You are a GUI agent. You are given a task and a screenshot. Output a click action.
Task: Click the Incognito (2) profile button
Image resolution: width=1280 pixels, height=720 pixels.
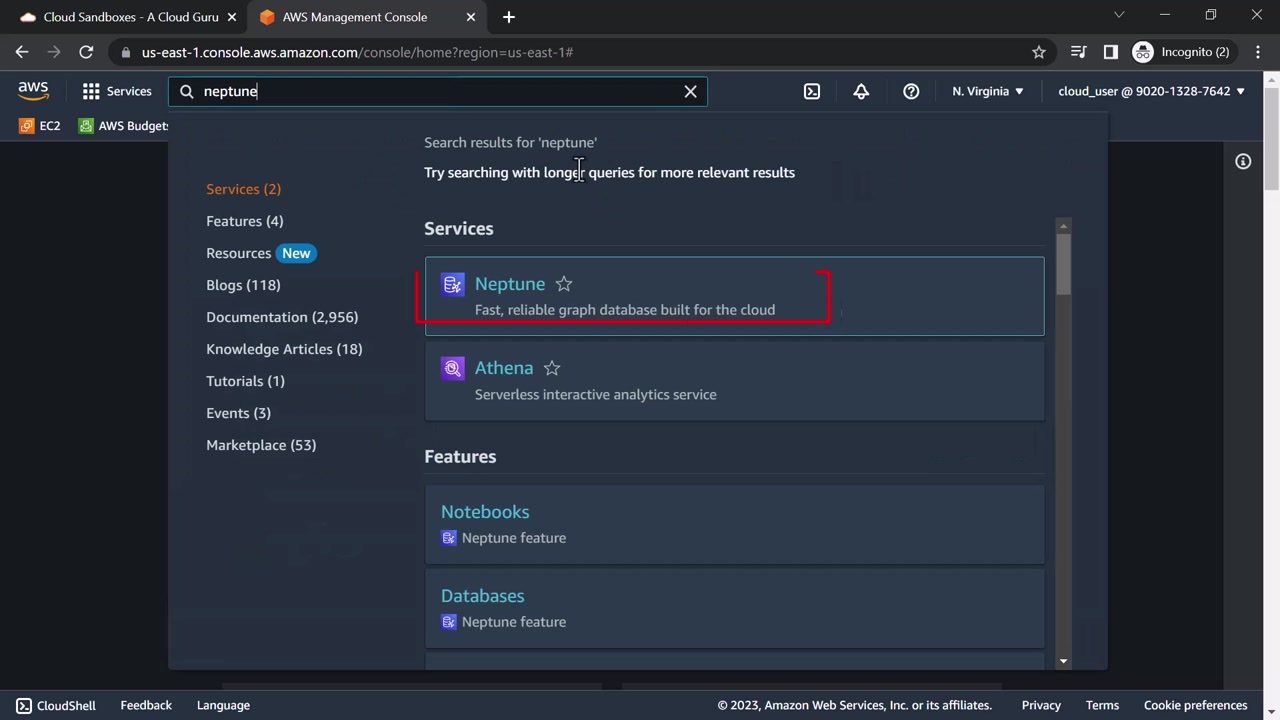[x=1180, y=52]
